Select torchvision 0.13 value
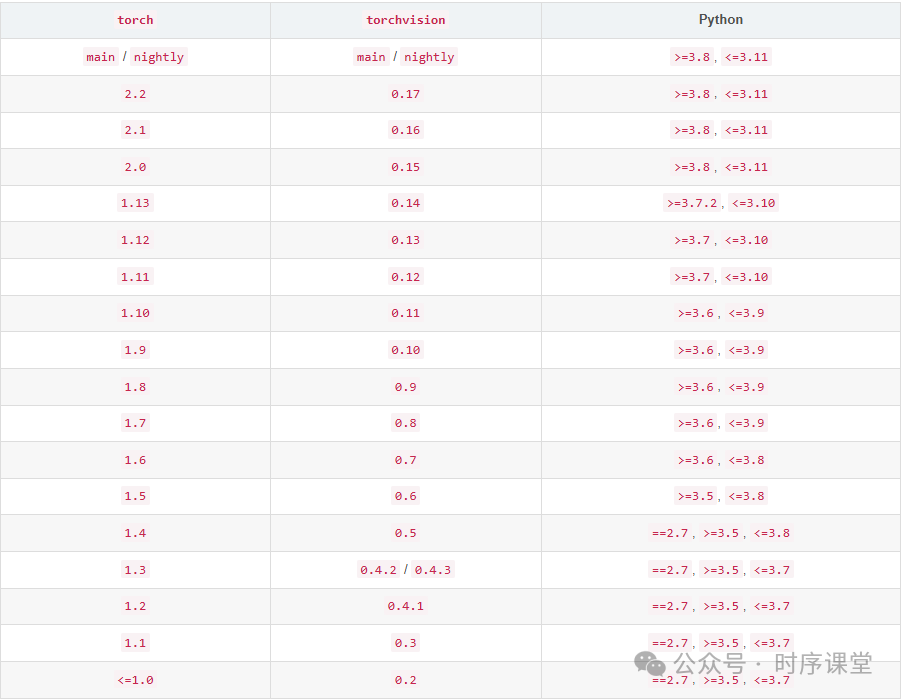901x699 pixels. (x=406, y=240)
